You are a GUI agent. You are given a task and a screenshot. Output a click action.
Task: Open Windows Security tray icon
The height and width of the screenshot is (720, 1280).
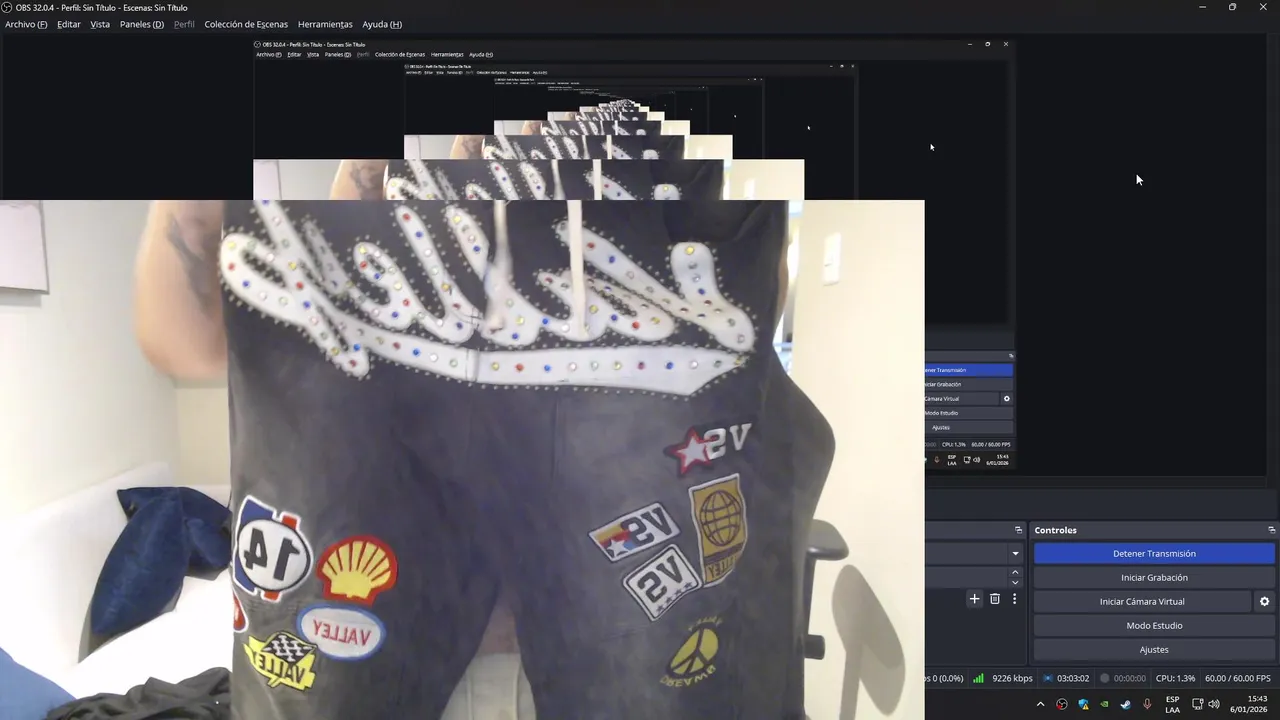pos(1083,704)
